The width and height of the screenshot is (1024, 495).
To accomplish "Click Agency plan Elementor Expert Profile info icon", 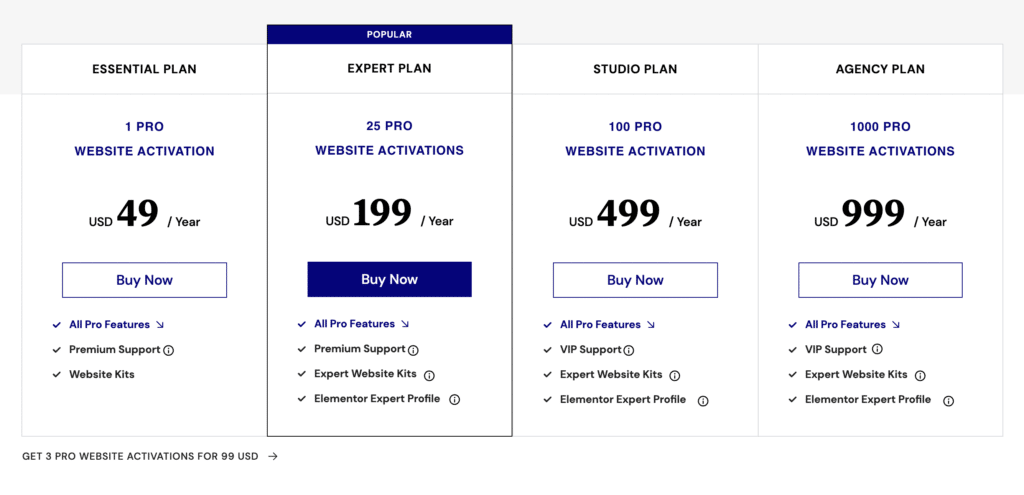I will (948, 401).
